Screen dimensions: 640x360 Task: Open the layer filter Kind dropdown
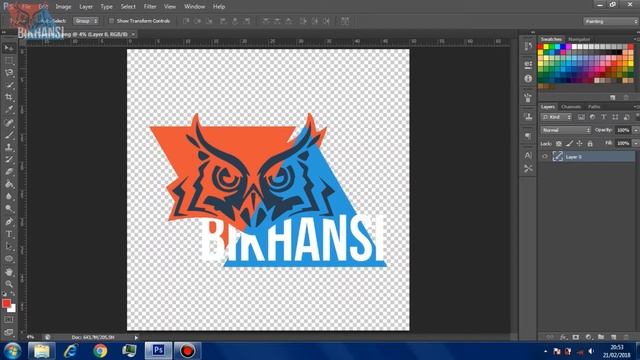tap(557, 118)
